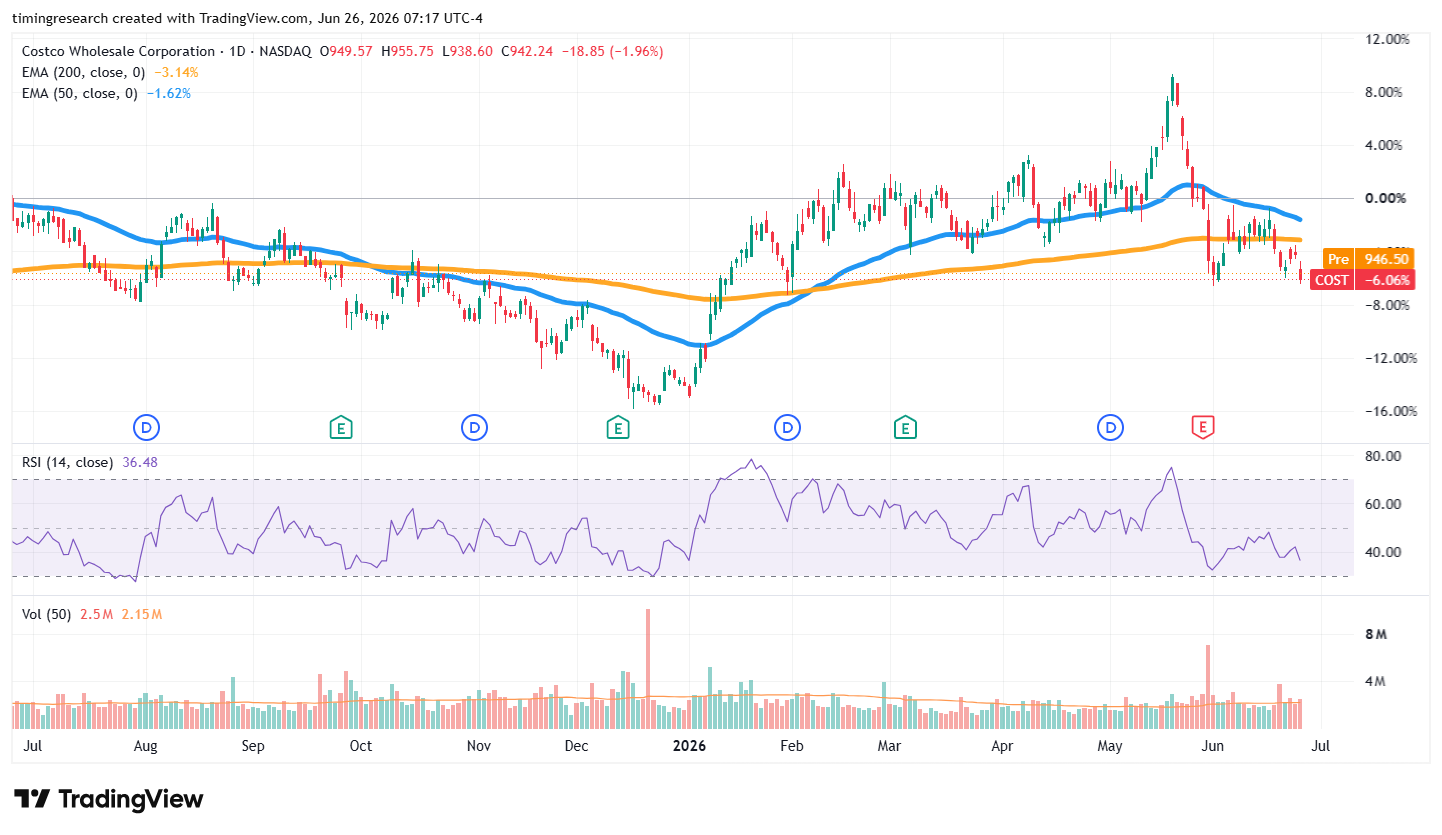Click the earnings marker in mid December
The width and height of the screenshot is (1442, 835).
coord(618,428)
